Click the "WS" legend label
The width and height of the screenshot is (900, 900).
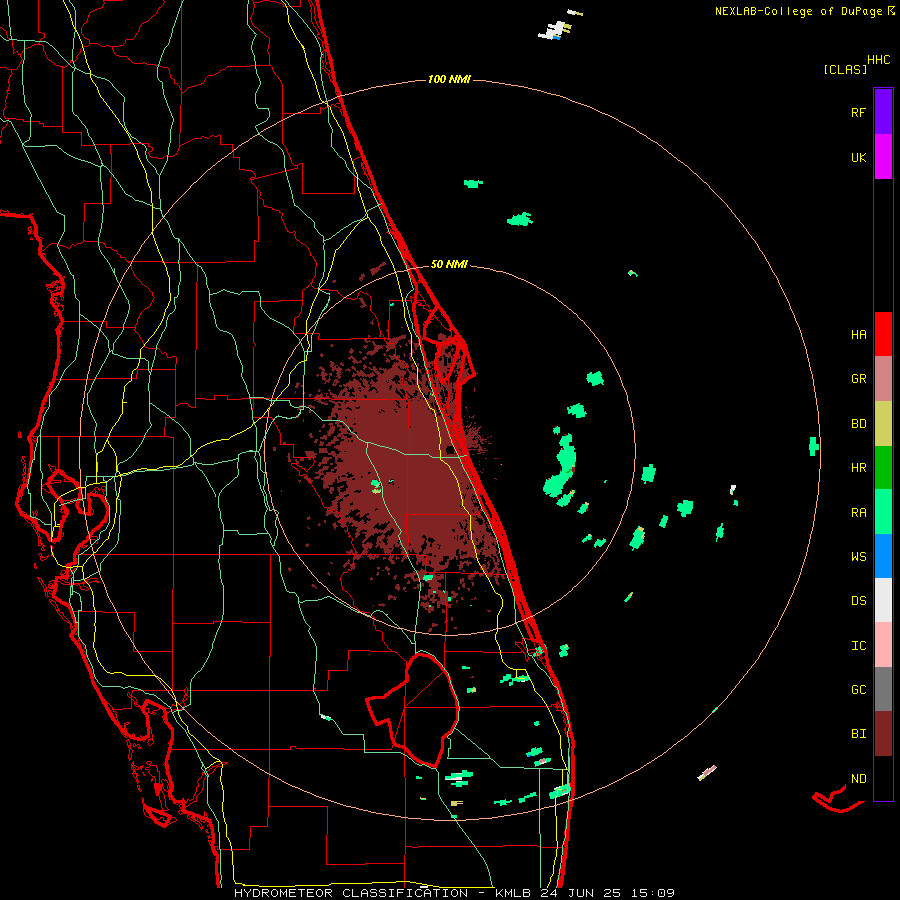858,557
